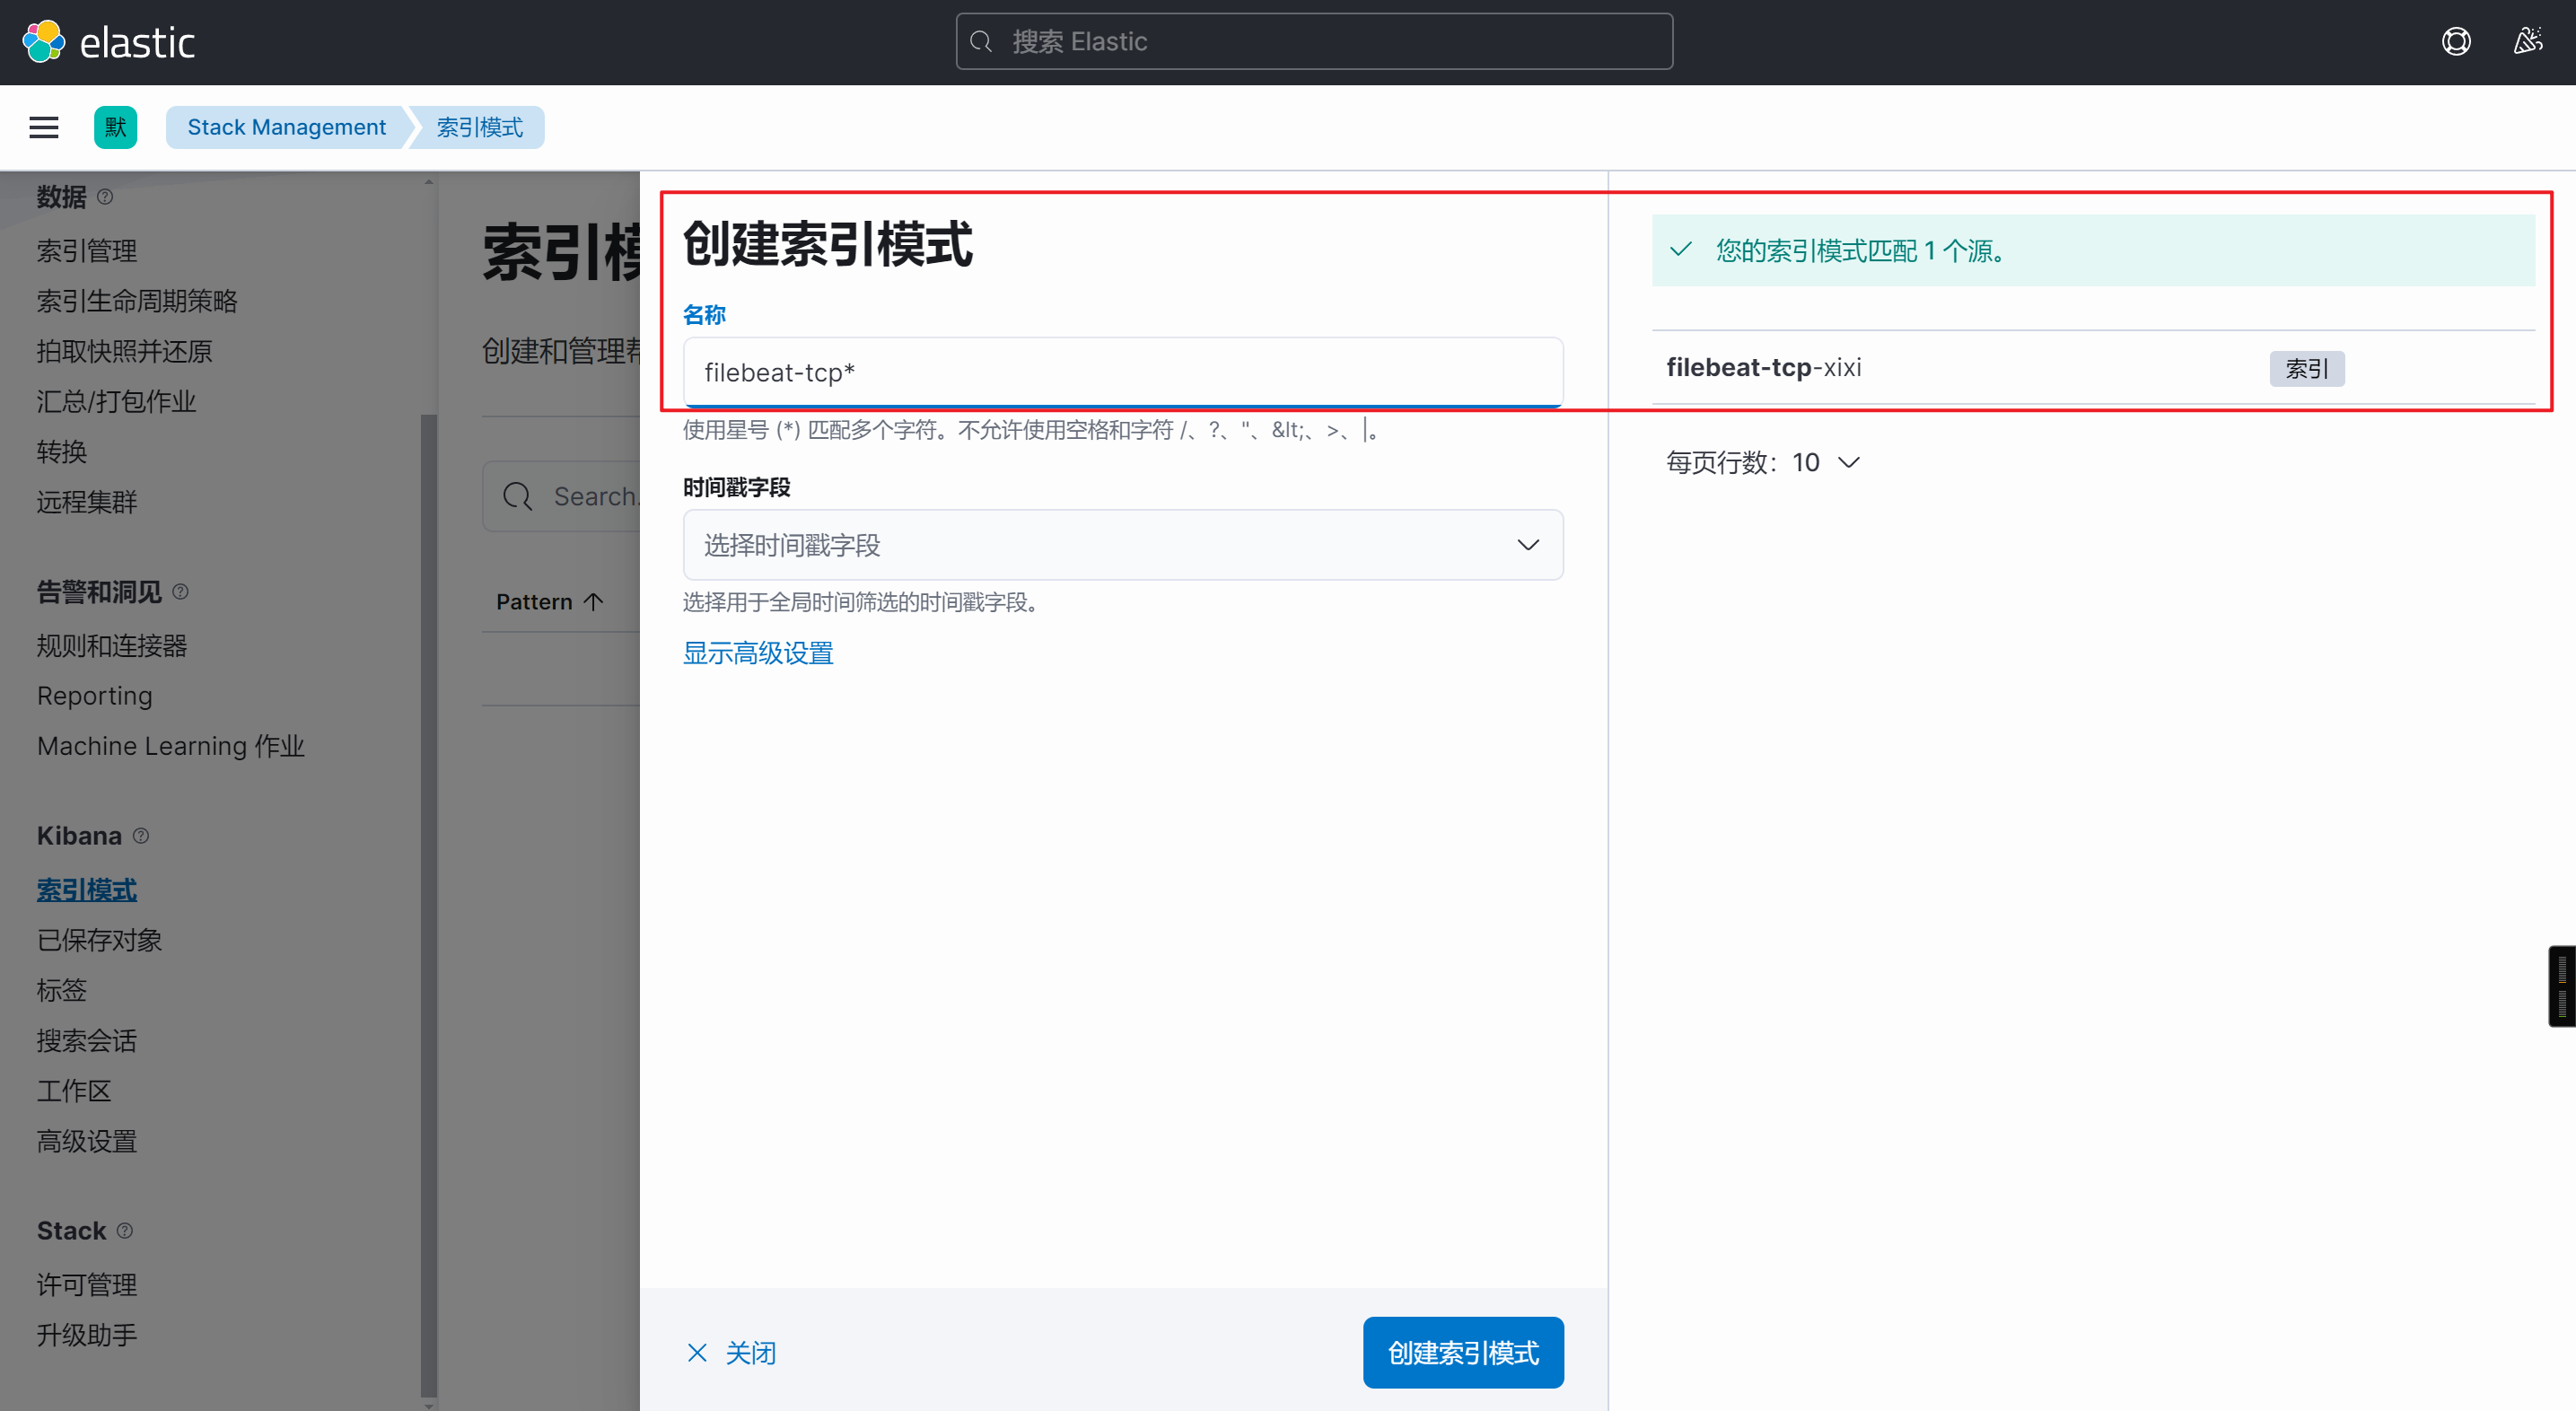Open the hamburger navigation menu
This screenshot has width=2576, height=1411.
(x=44, y=128)
